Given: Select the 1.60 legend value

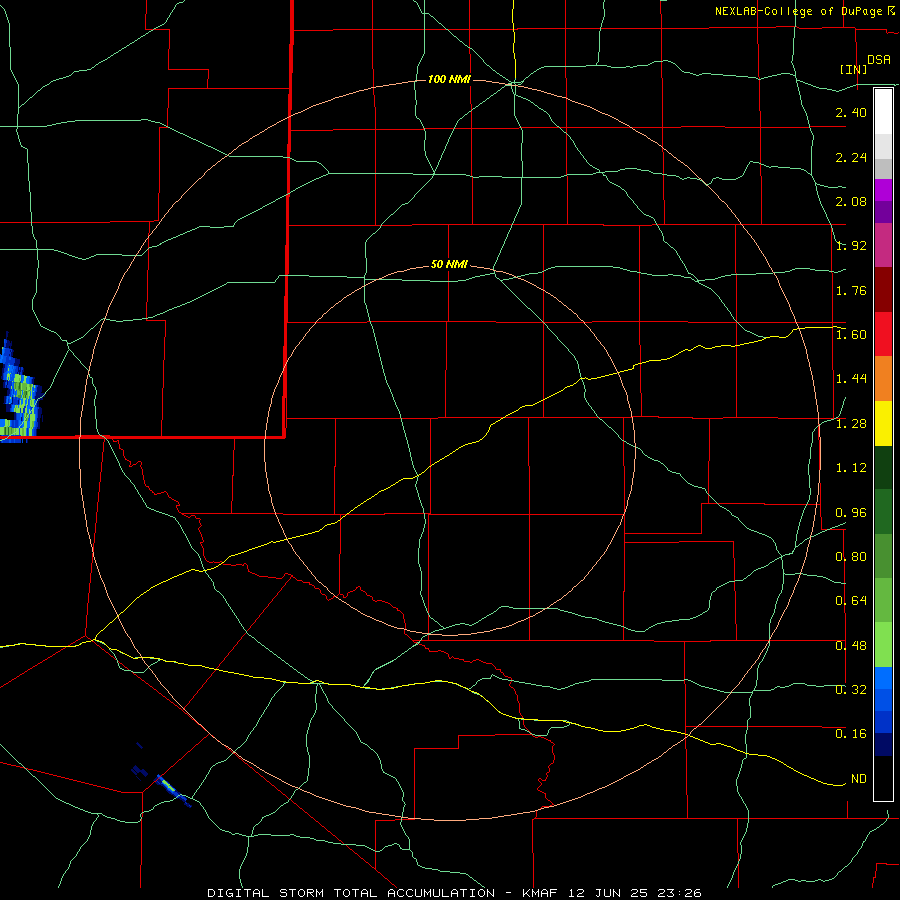Looking at the screenshot, I should (851, 335).
